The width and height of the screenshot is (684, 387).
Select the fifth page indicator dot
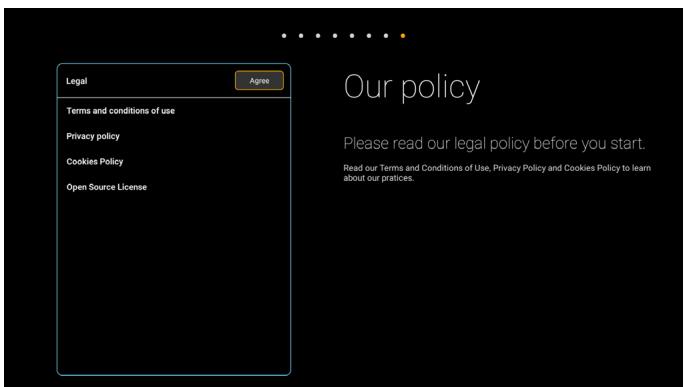[352, 36]
